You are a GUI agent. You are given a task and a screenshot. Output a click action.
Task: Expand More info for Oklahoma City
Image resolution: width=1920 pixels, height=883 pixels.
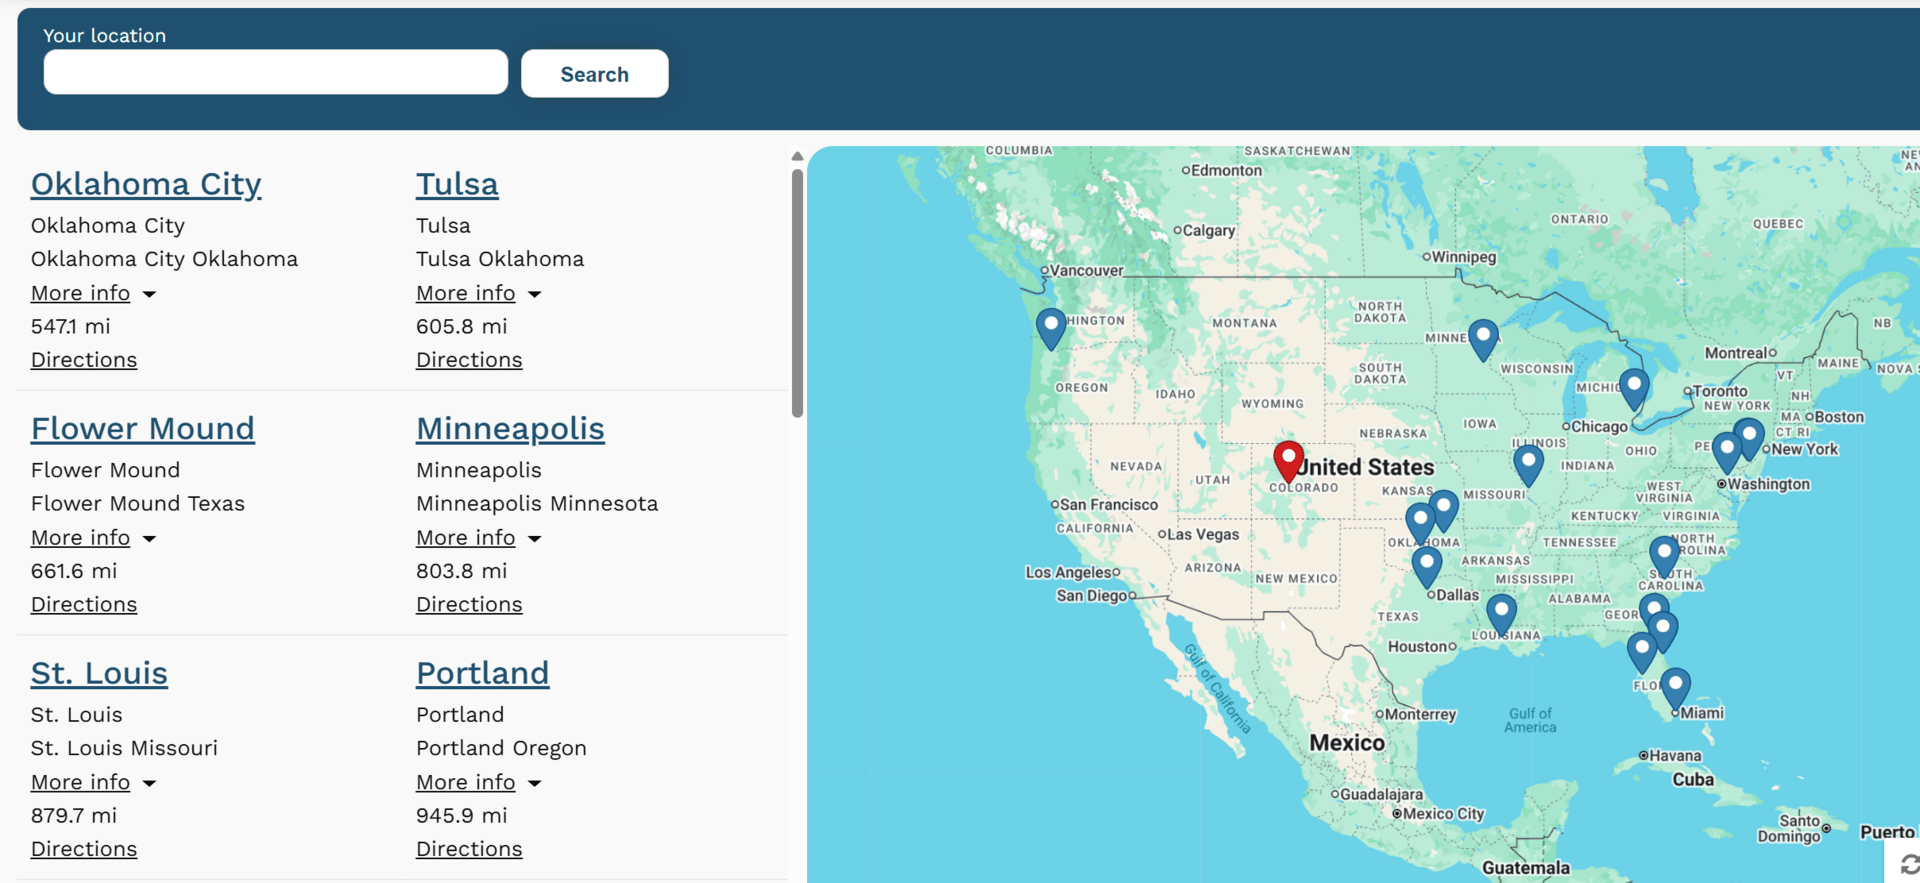(x=93, y=293)
